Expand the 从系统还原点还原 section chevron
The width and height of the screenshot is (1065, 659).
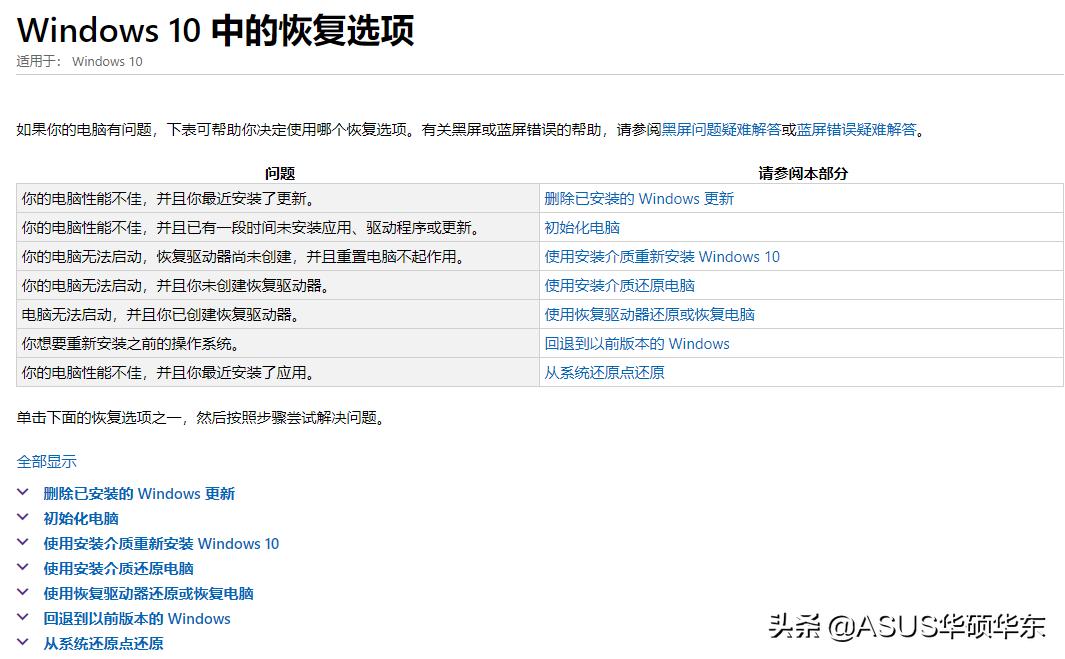tap(22, 643)
